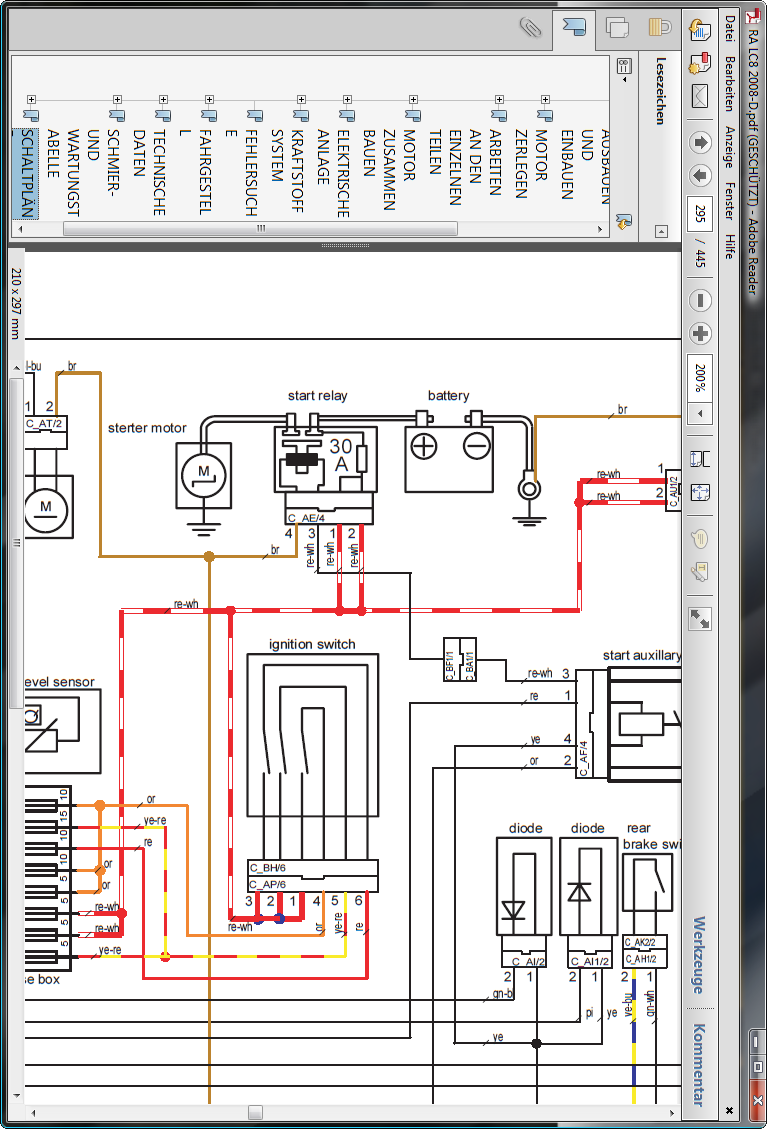Open the Anzeige menu

[730, 144]
